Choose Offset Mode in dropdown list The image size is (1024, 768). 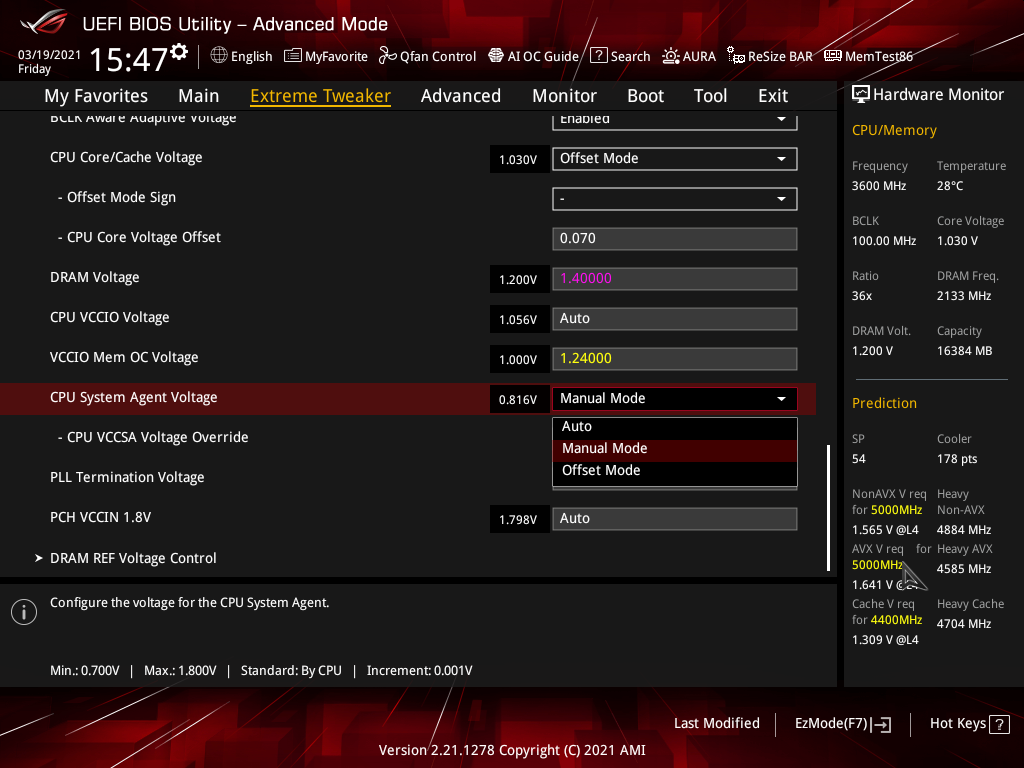[675, 471]
